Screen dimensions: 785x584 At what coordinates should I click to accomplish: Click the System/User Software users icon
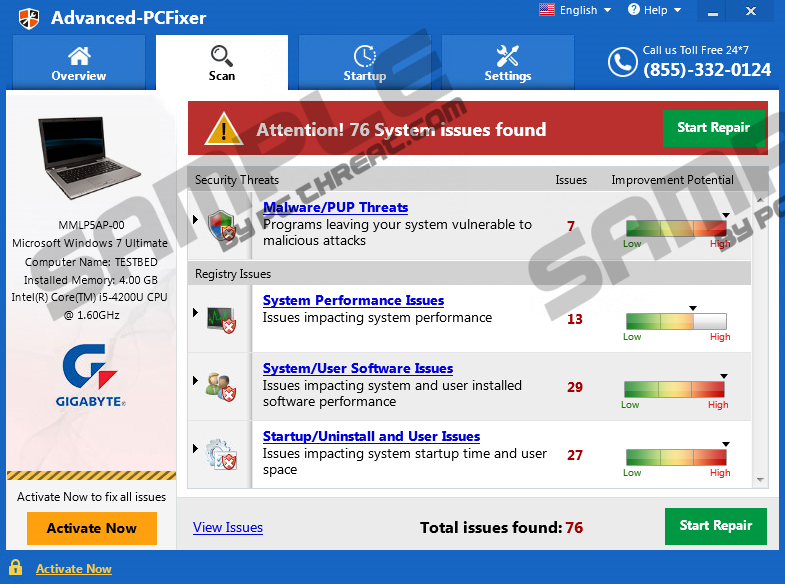tap(221, 387)
